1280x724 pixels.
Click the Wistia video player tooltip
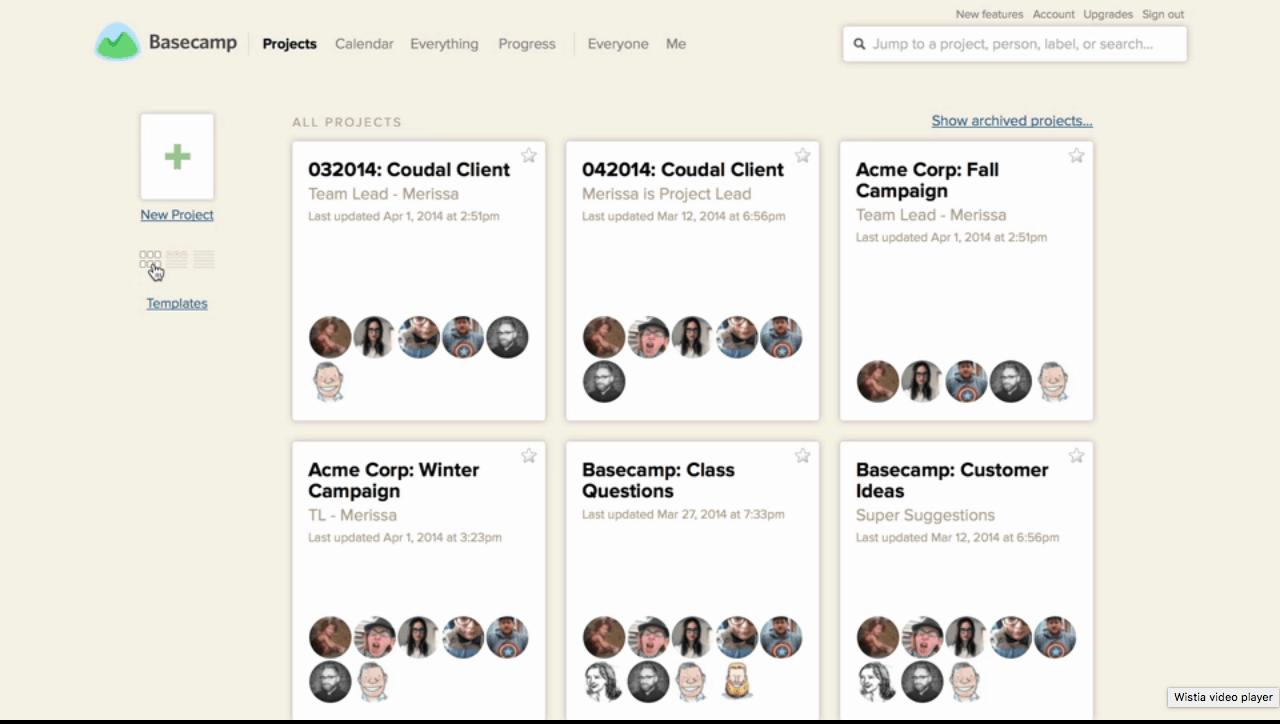1223,697
